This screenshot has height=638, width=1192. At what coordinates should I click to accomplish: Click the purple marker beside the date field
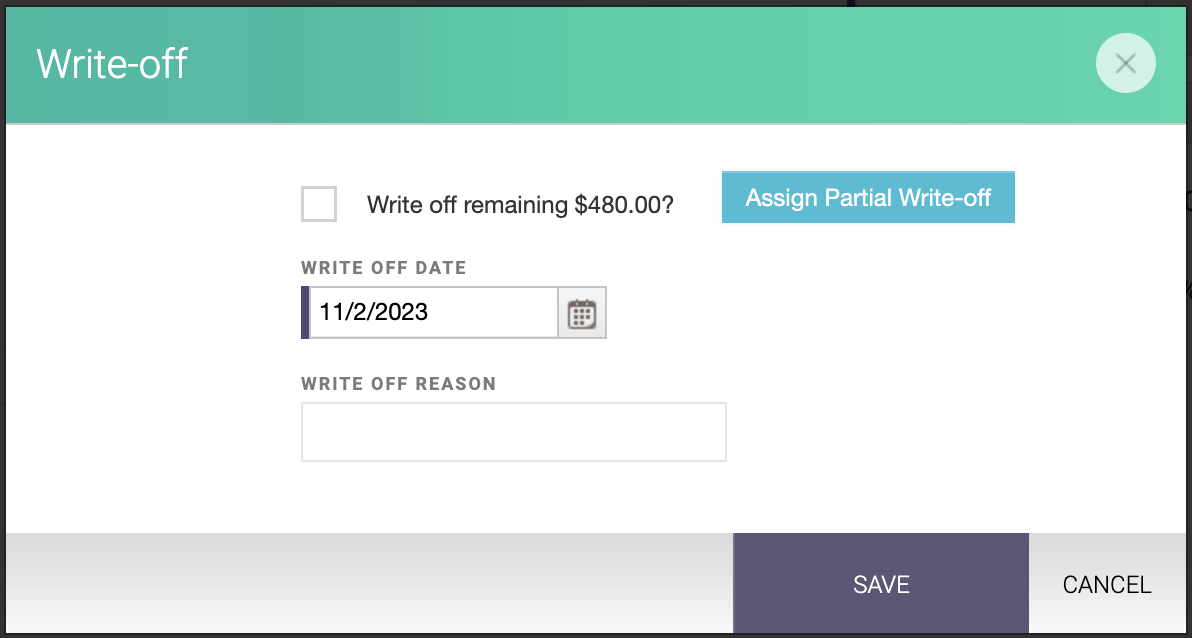click(306, 313)
